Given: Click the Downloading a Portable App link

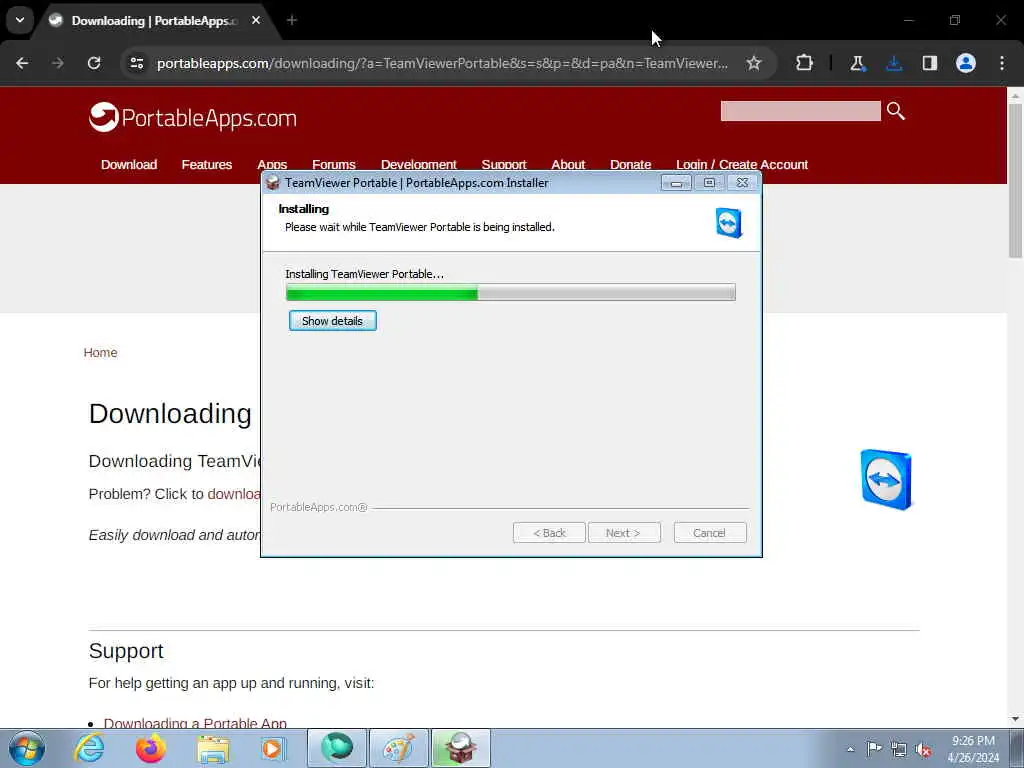Looking at the screenshot, I should [195, 723].
